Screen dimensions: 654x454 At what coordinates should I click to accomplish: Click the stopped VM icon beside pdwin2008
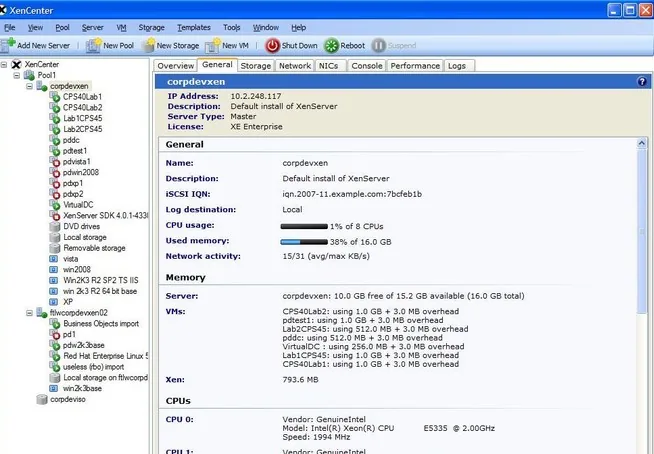pyautogui.click(x=55, y=172)
